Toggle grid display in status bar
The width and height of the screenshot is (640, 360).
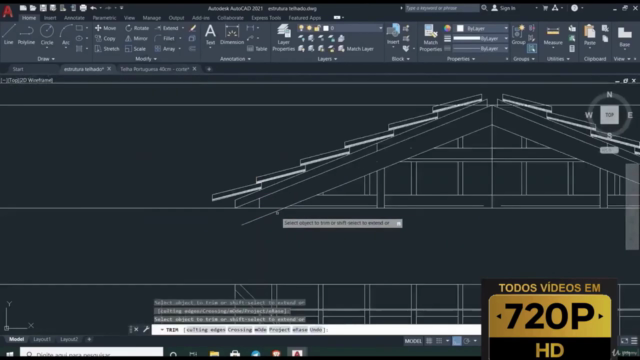429,341
